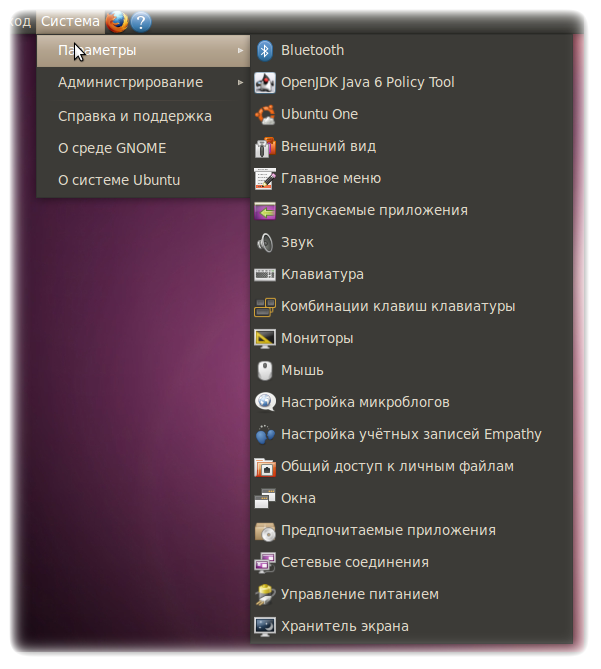Click the monitor icon beside Мониторы
Image resolution: width=601 pixels, height=669 pixels.
point(265,338)
